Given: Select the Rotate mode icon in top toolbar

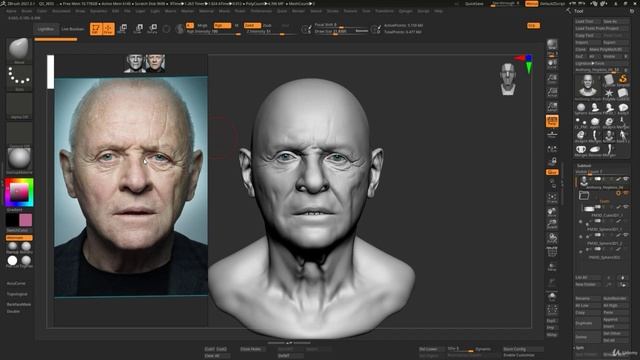Looking at the screenshot, I should point(153,29).
